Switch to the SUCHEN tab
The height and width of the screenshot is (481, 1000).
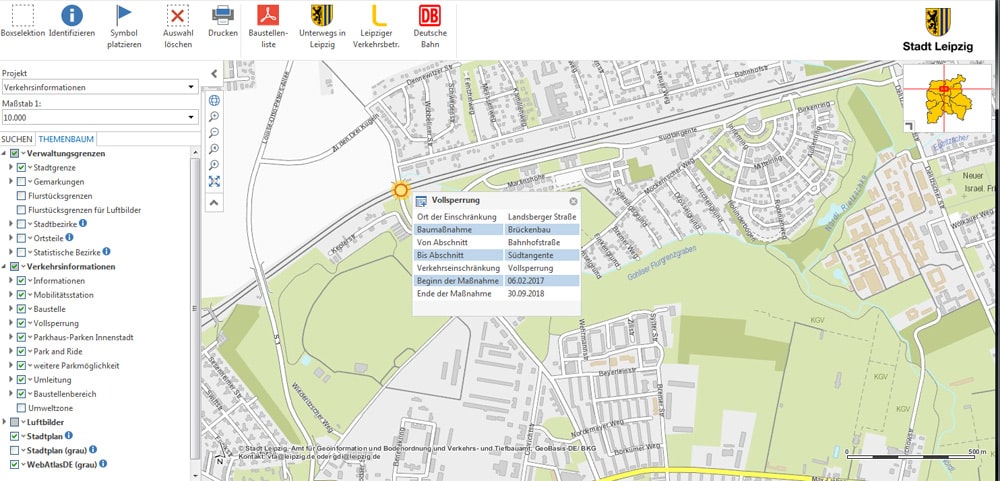coord(17,138)
